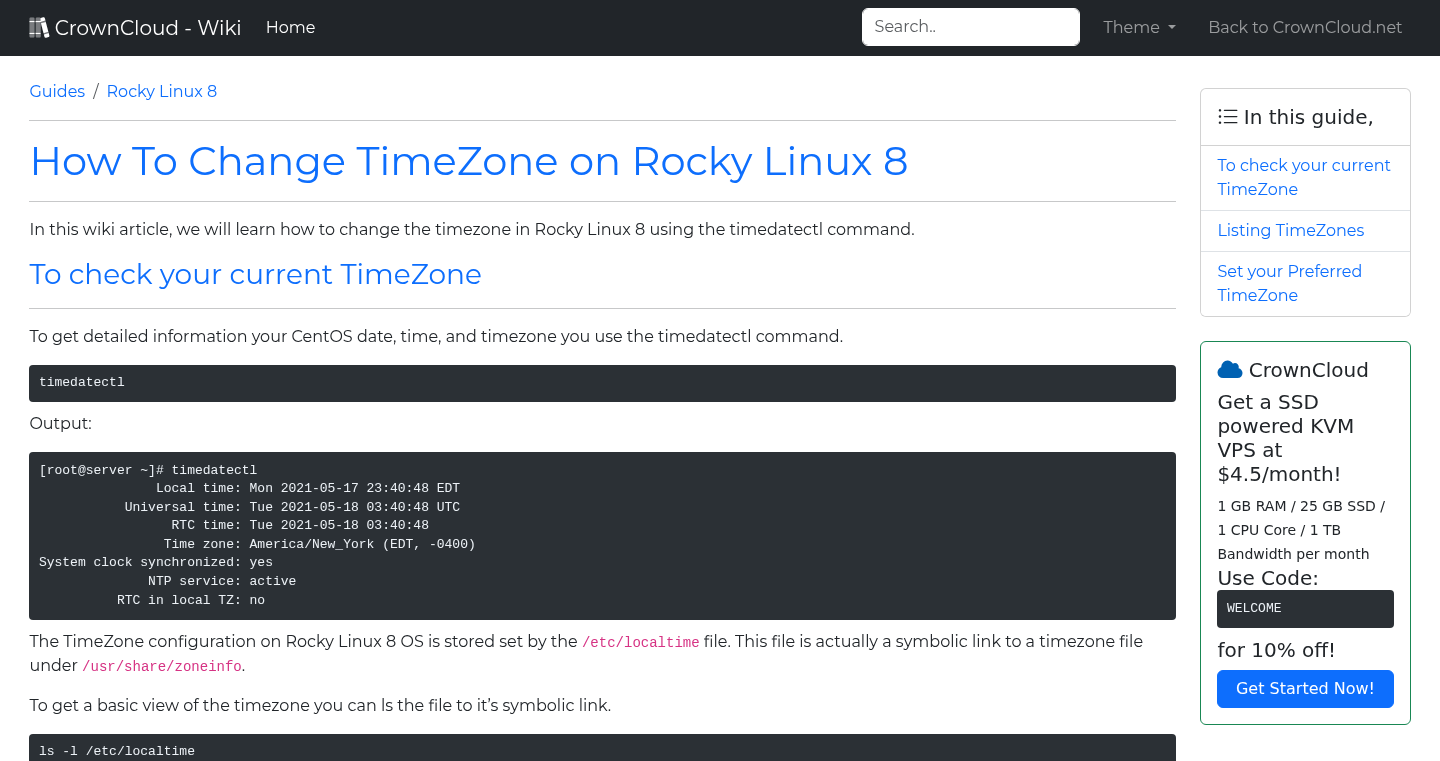This screenshot has height=761, width=1440.
Task: Select the WELCOME promo code box
Action: 1305,608
